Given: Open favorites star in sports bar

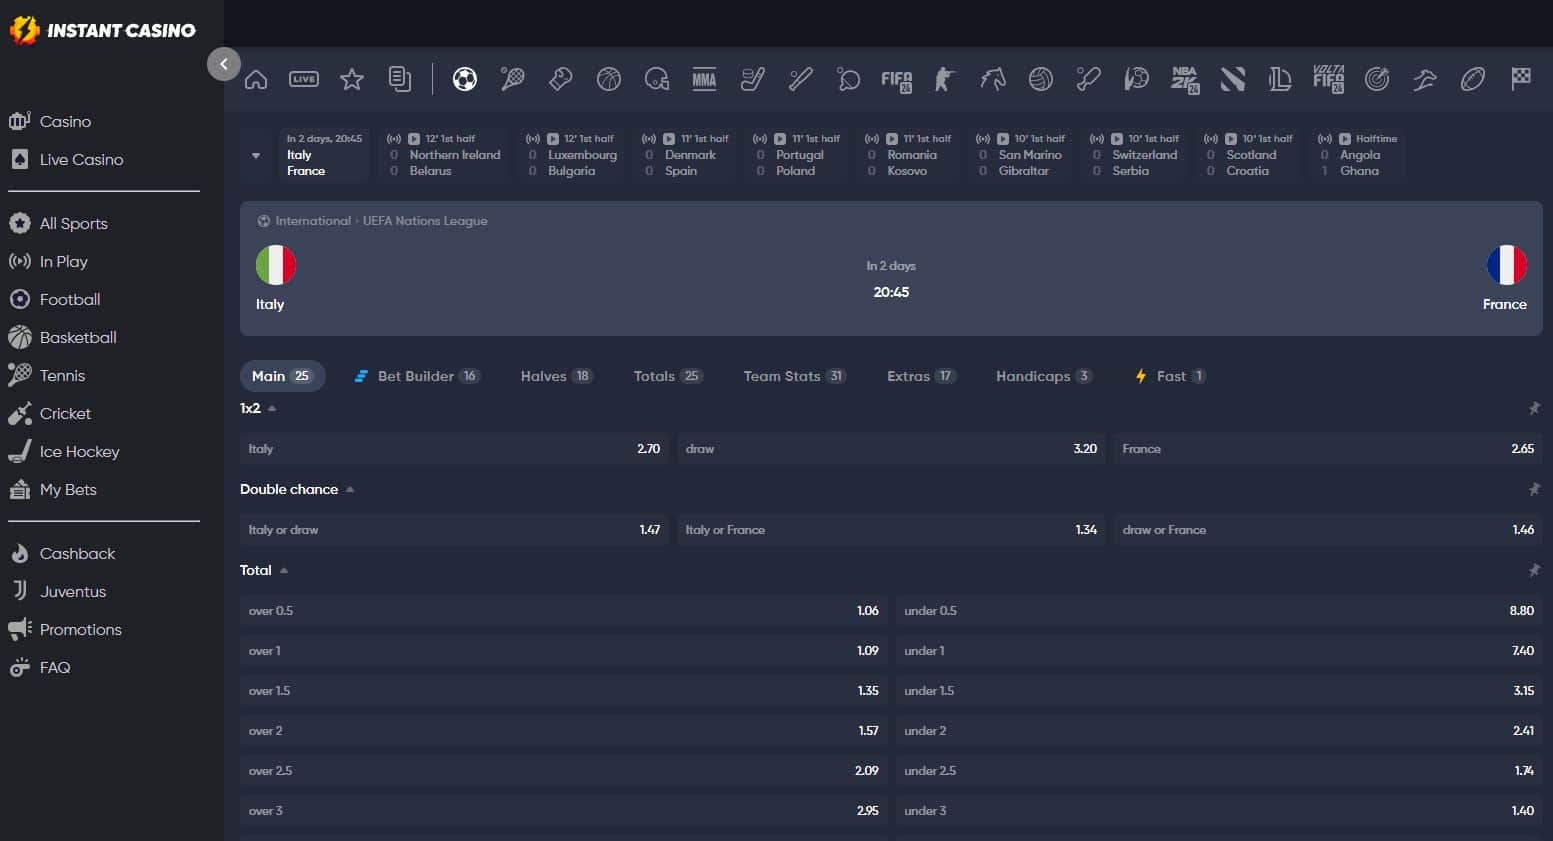Looking at the screenshot, I should pyautogui.click(x=352, y=79).
